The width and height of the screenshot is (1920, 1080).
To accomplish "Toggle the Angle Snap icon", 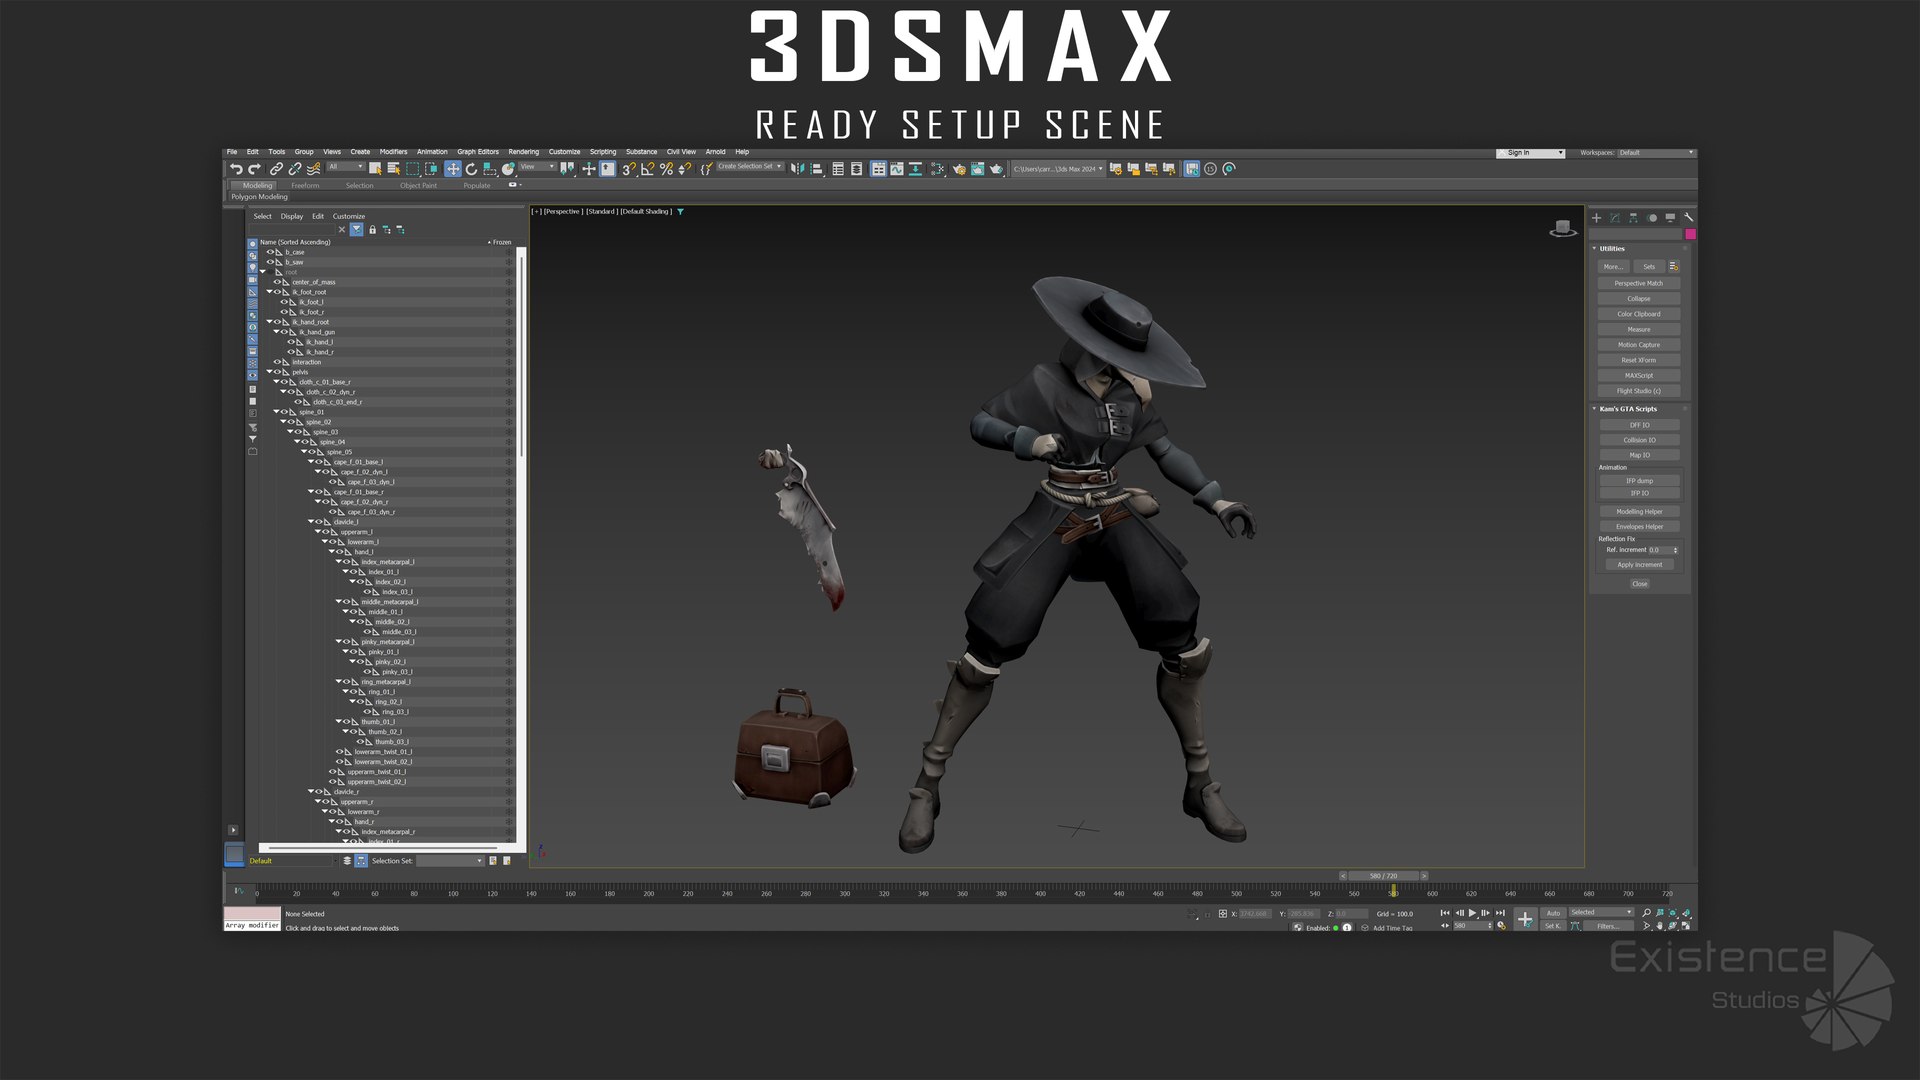I will [x=648, y=169].
